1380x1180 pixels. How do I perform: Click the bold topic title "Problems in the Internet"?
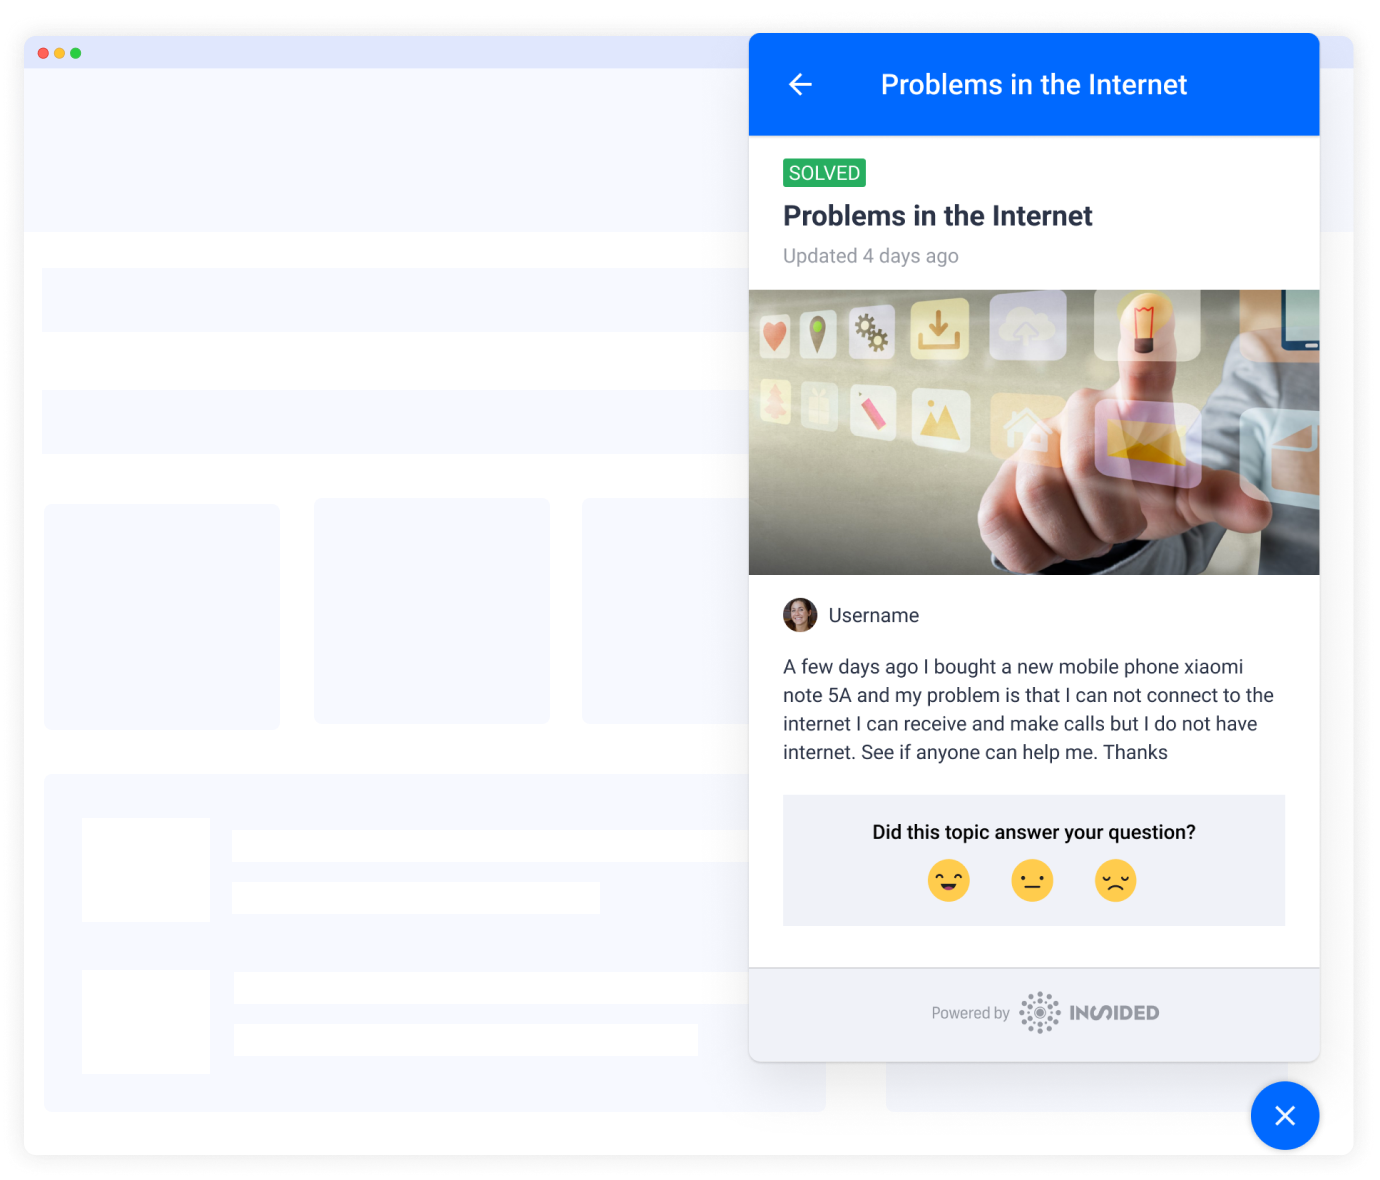point(938,216)
